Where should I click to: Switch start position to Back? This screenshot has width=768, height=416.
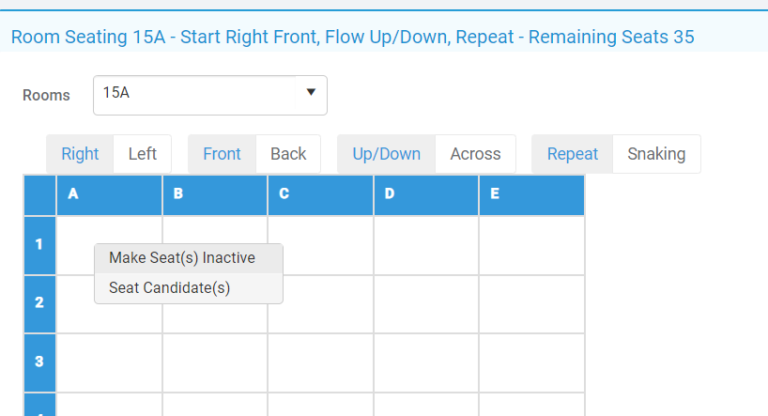click(288, 154)
